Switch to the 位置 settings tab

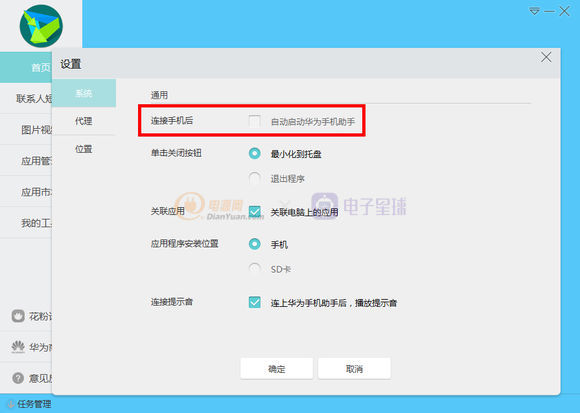click(x=84, y=149)
